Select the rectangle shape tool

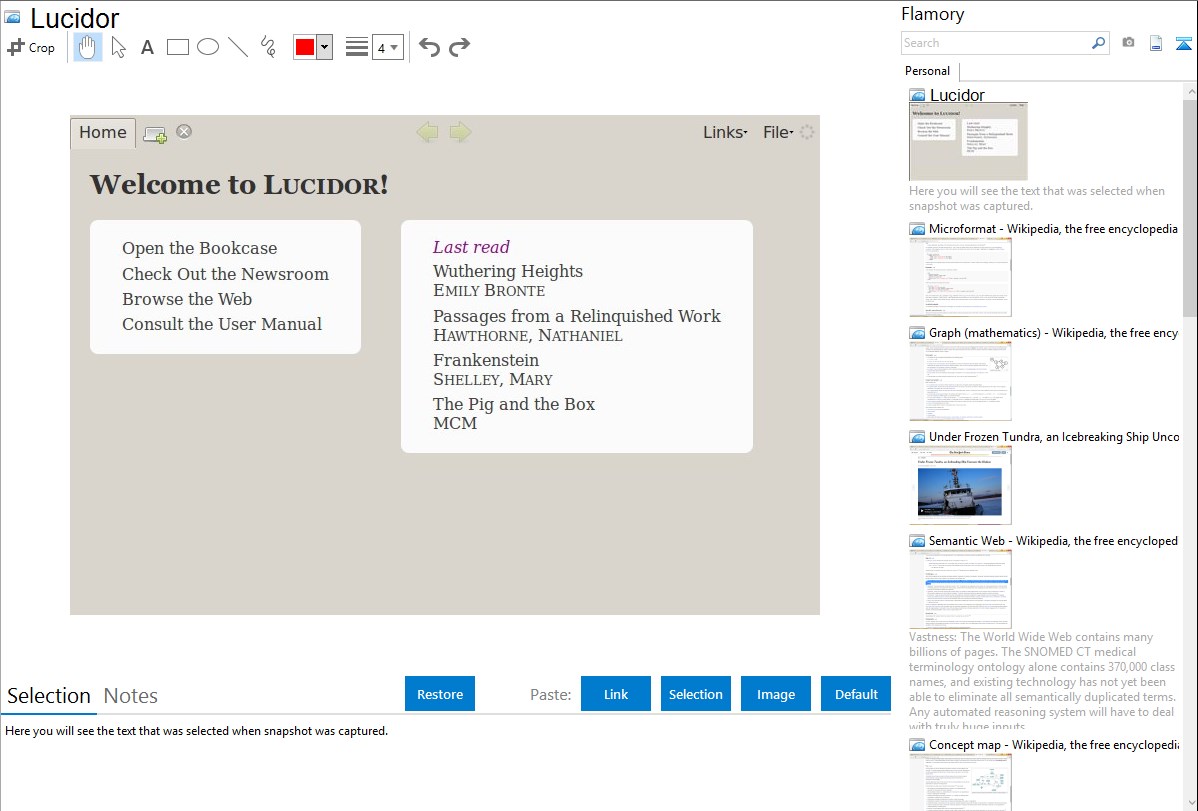177,47
